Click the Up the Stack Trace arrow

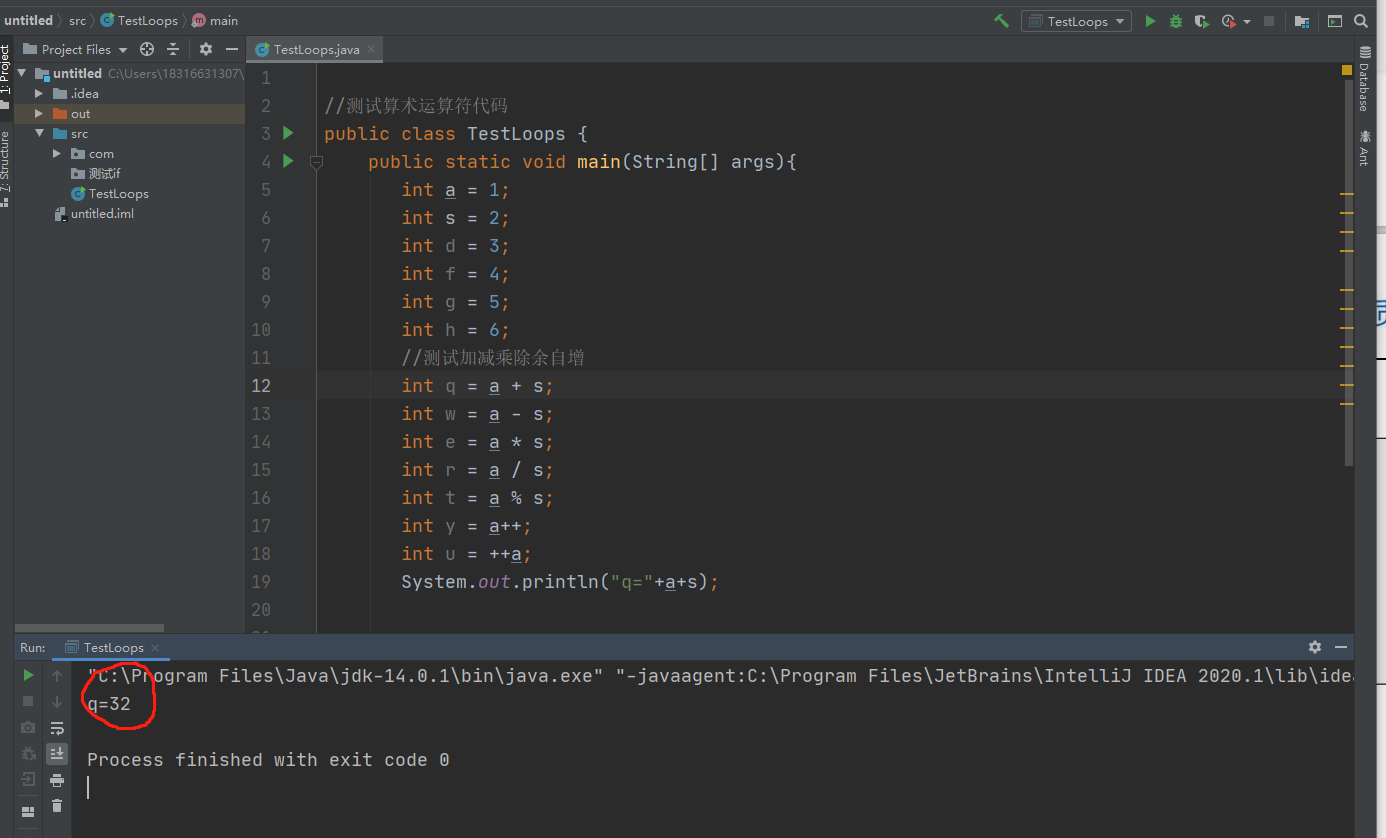pyautogui.click(x=57, y=676)
